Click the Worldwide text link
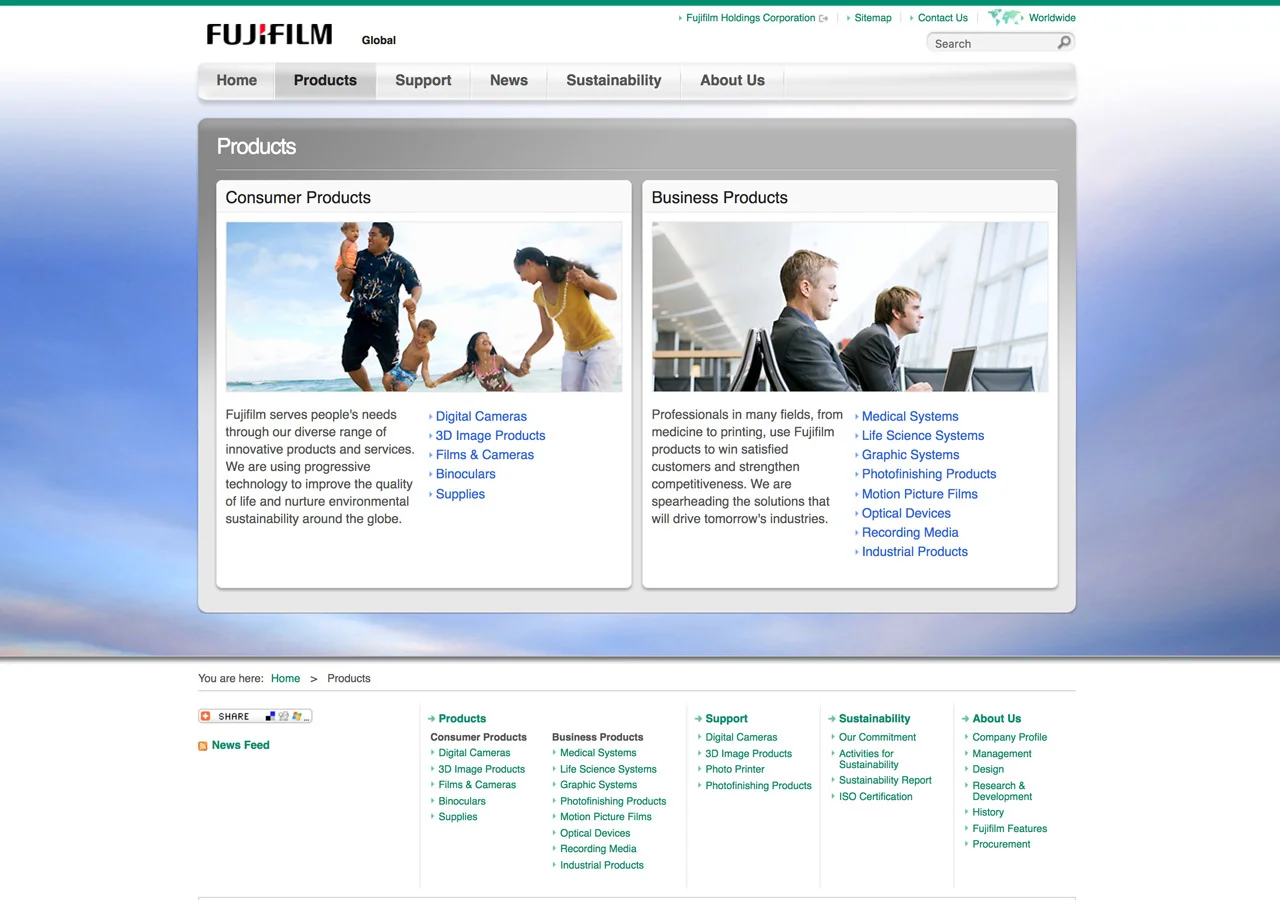The height and width of the screenshot is (900, 1280). (x=1052, y=18)
